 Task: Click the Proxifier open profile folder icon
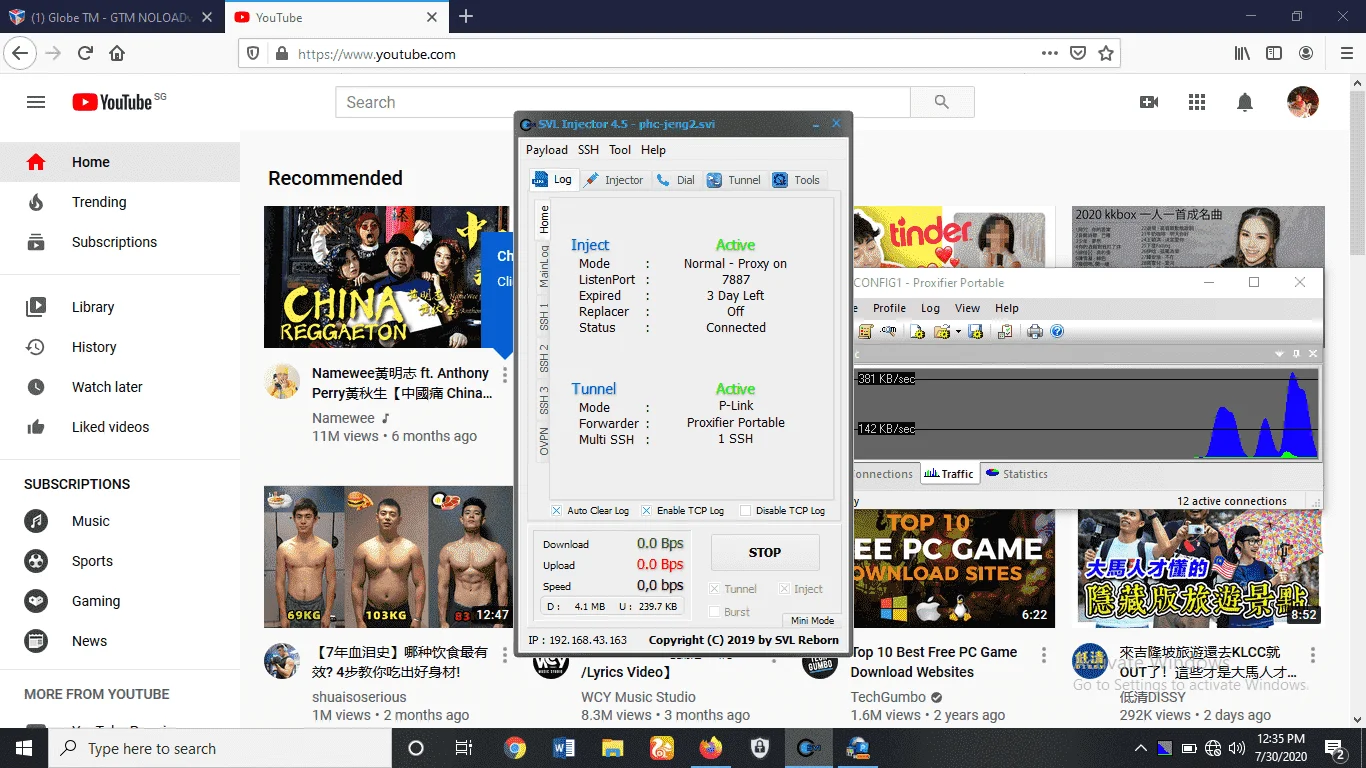coord(942,332)
